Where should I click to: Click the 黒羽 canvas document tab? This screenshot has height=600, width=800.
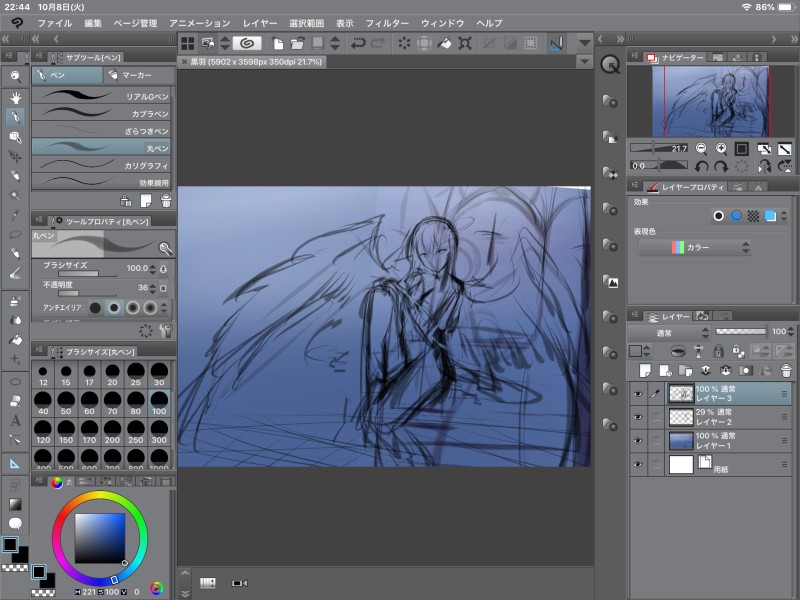point(252,62)
